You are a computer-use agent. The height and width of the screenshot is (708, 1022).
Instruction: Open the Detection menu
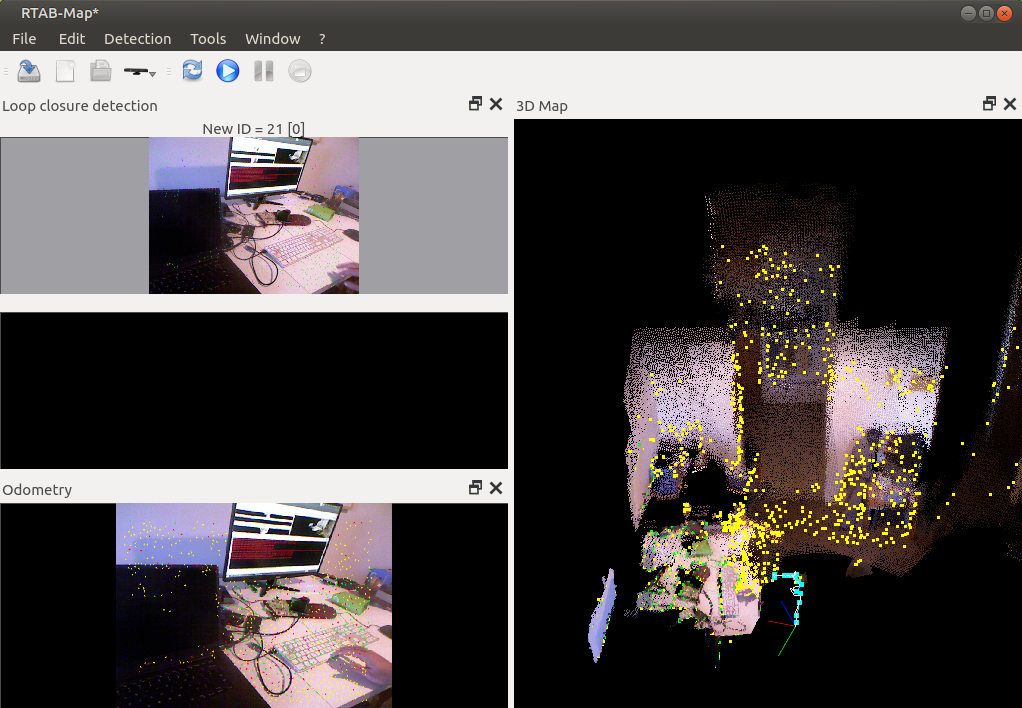tap(137, 38)
